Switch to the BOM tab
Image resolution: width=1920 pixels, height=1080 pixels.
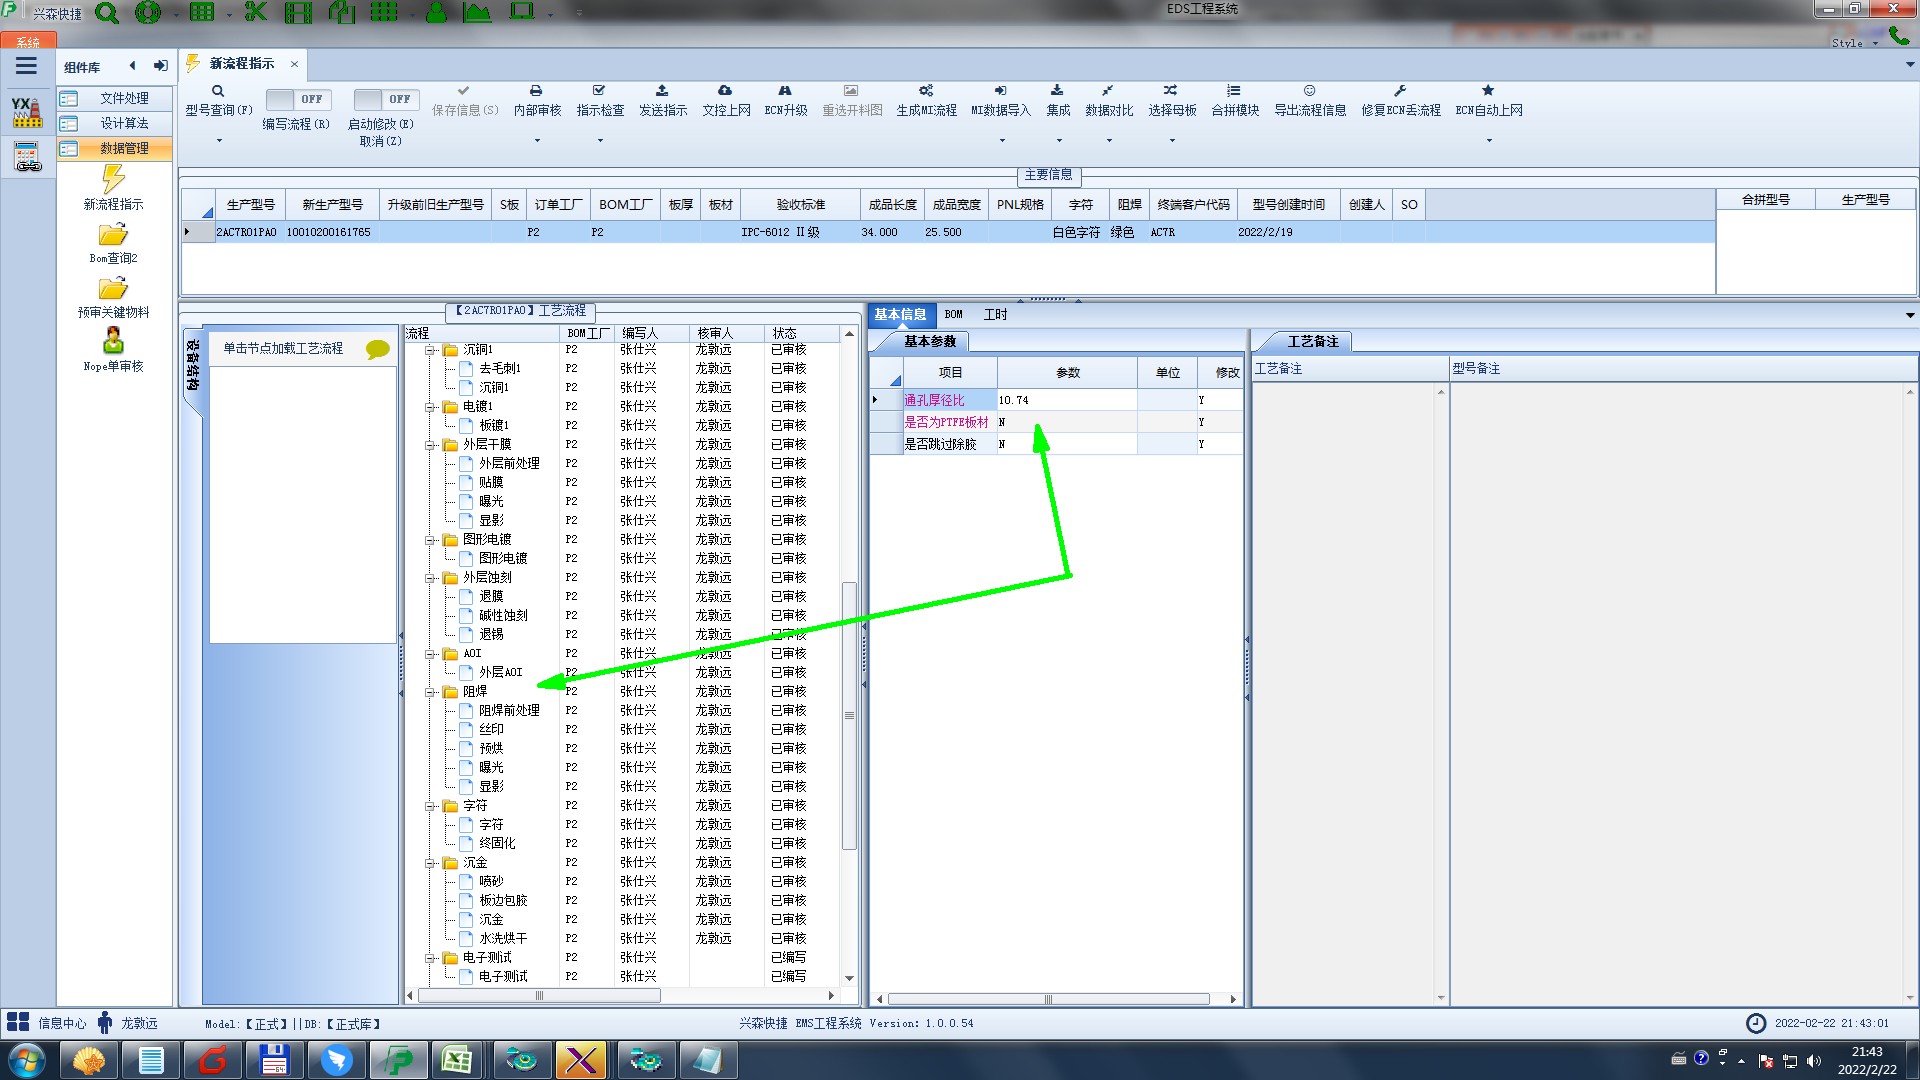953,314
